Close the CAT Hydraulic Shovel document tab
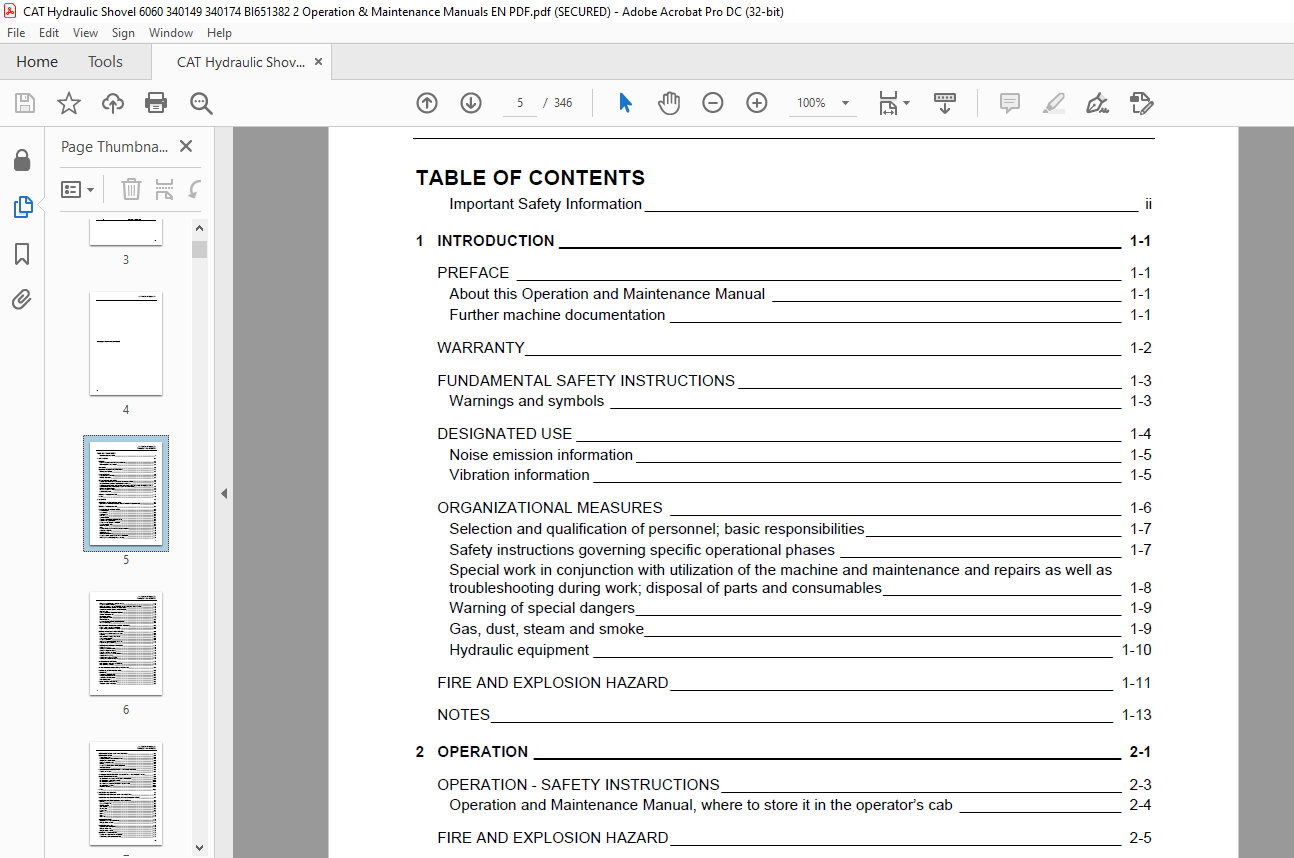Image resolution: width=1294 pixels, height=858 pixels. pyautogui.click(x=319, y=62)
